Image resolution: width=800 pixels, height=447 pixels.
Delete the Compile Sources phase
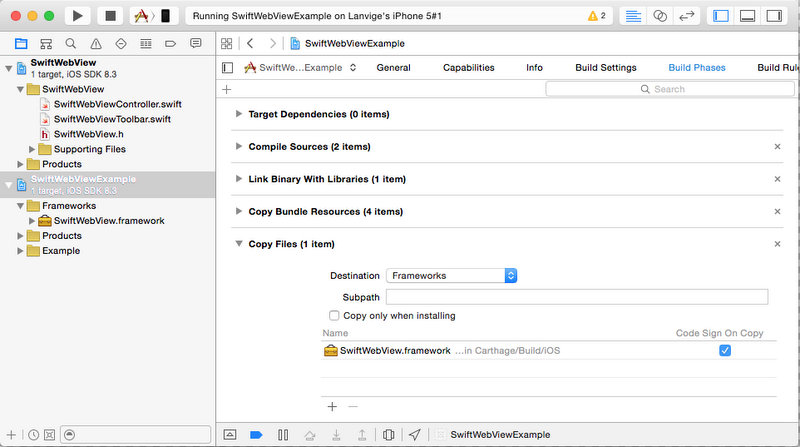[x=777, y=146]
